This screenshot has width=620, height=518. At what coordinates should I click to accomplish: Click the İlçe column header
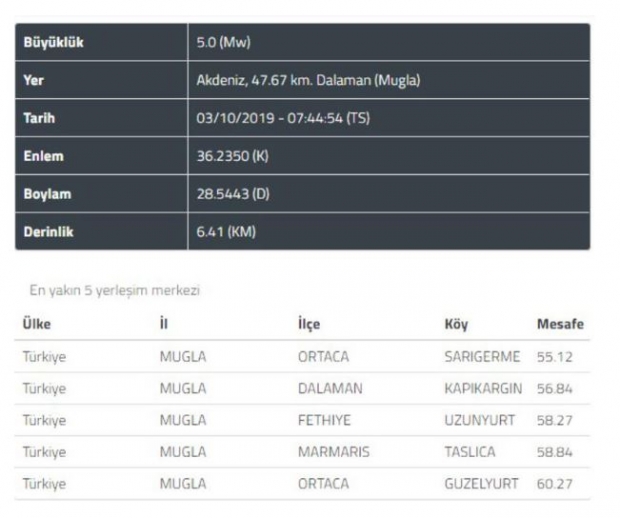pos(309,324)
